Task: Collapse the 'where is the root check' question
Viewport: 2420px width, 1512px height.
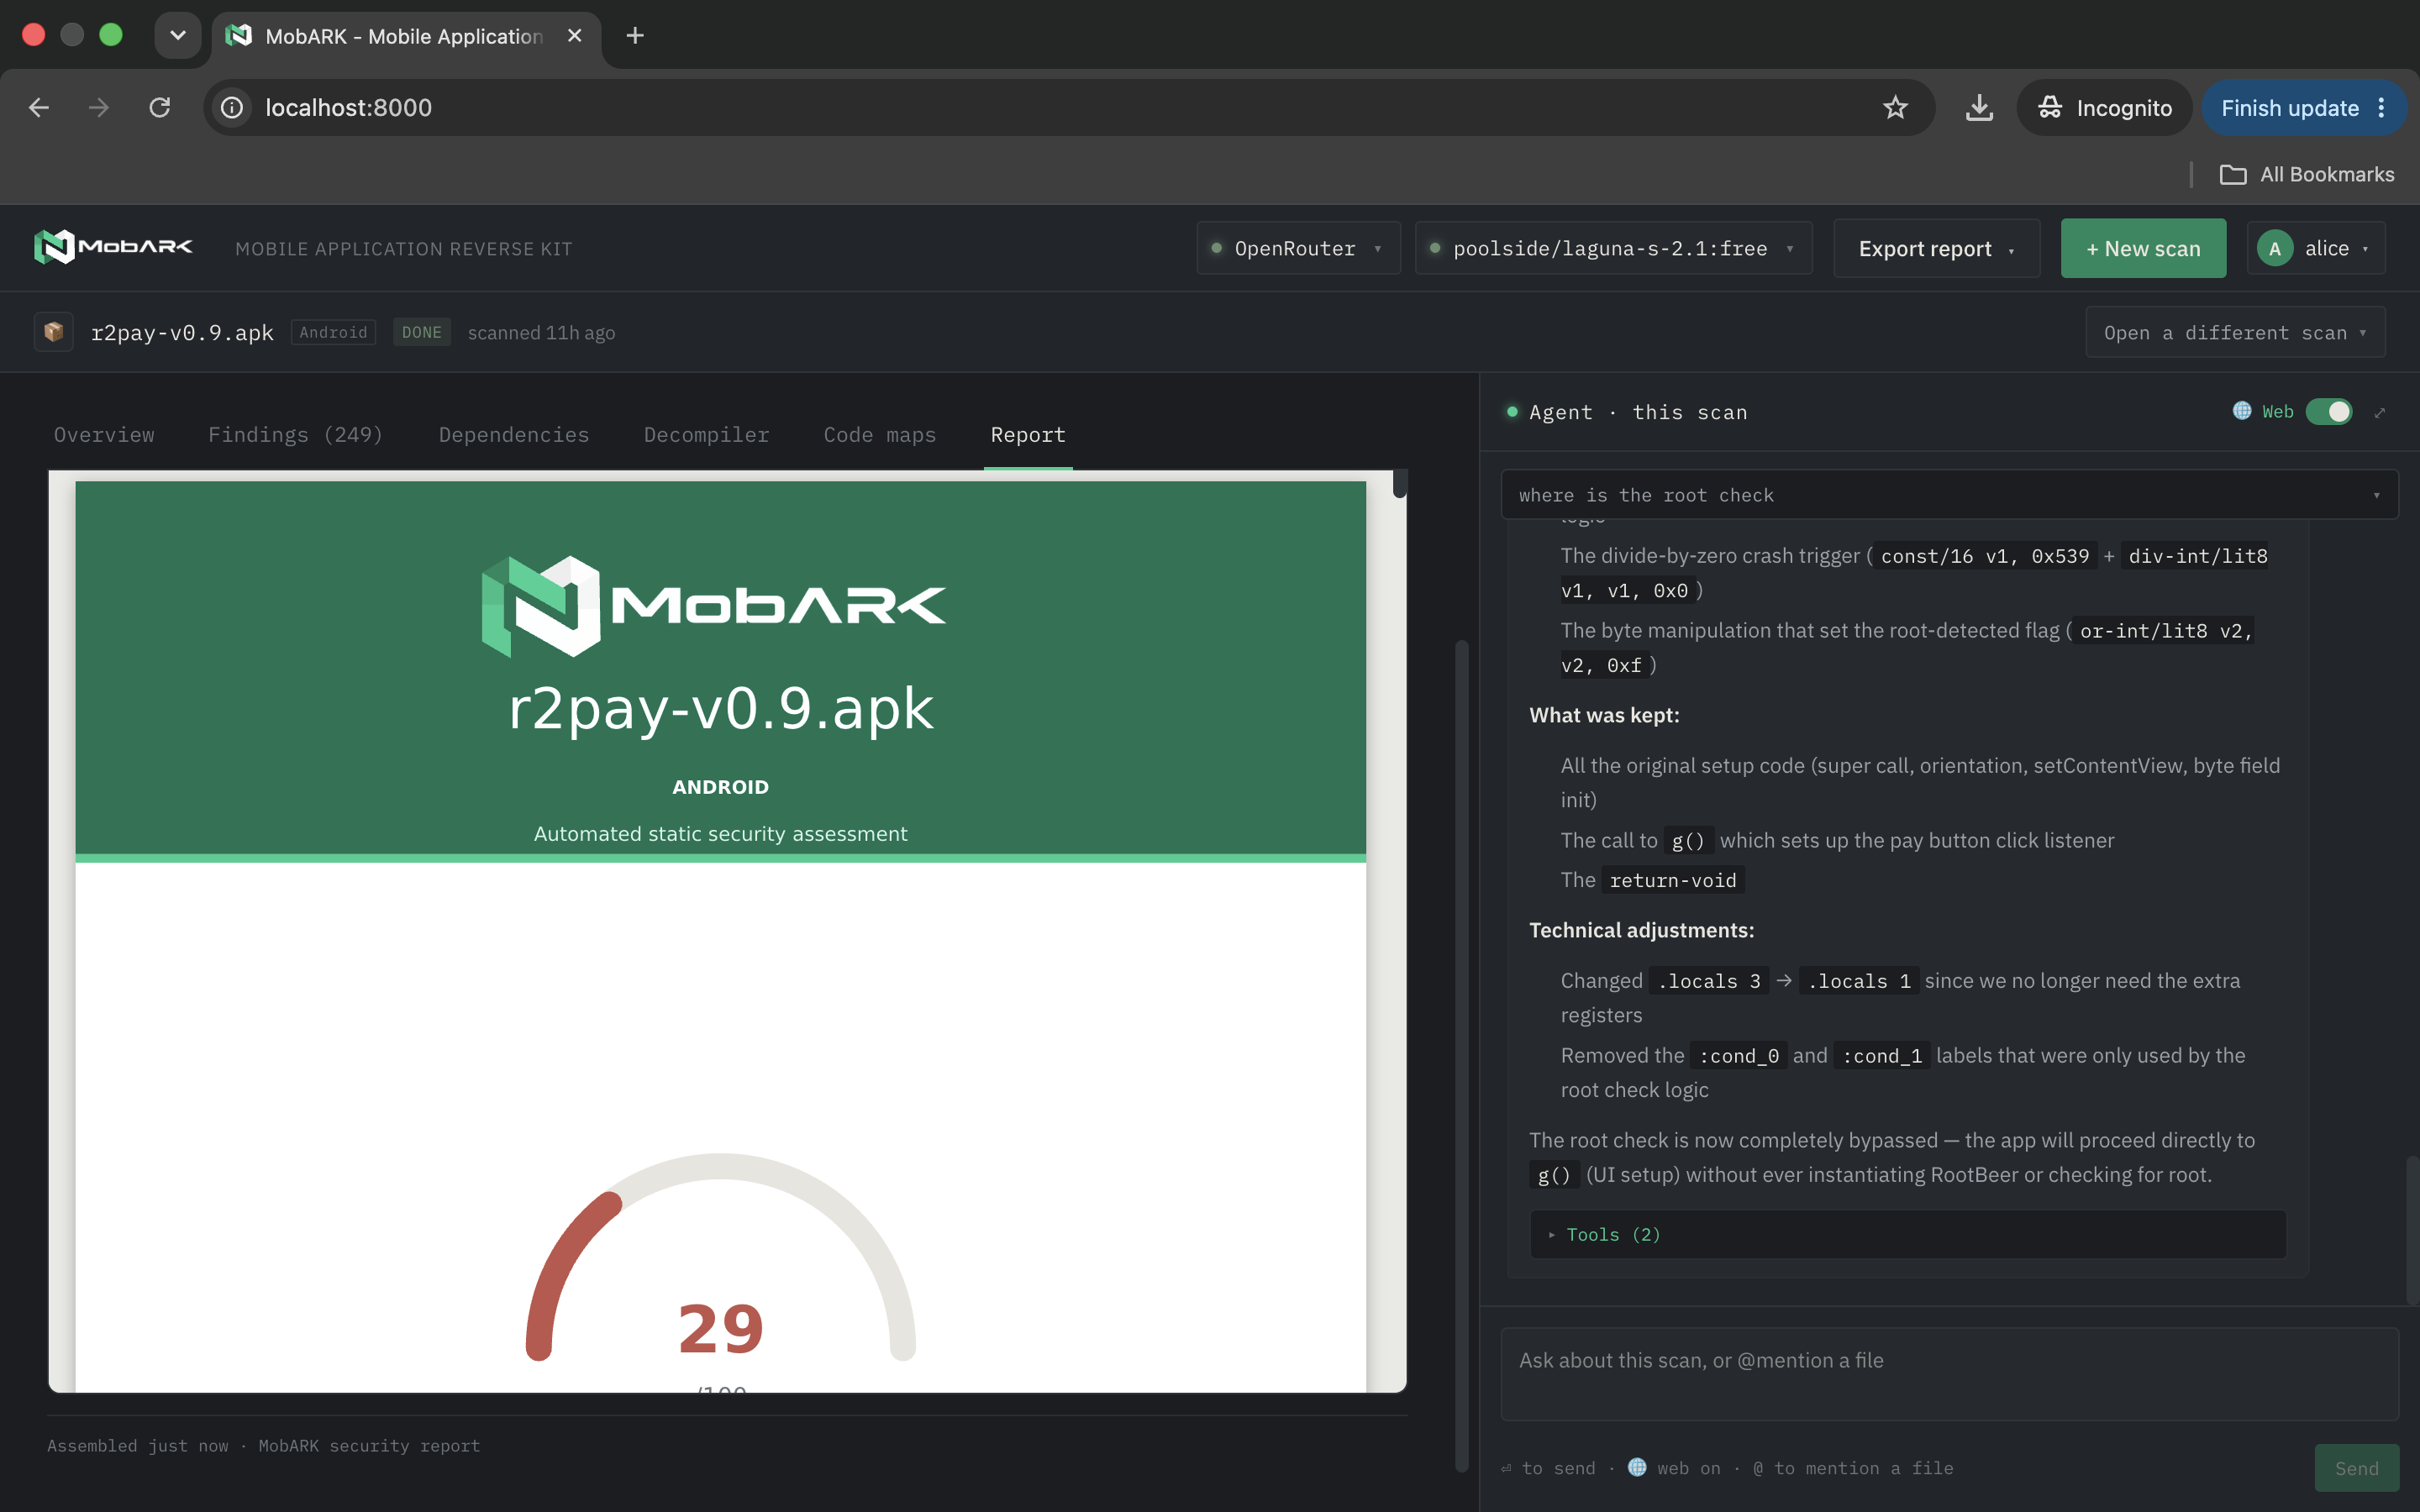Action: 1949,495
